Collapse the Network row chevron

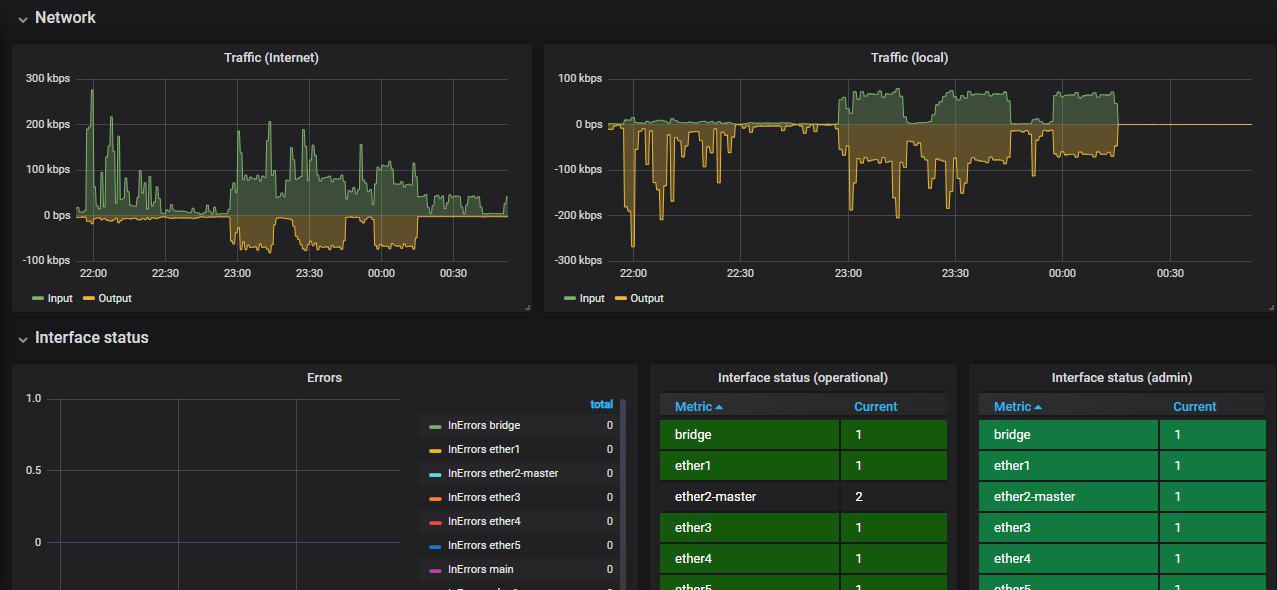(22, 19)
